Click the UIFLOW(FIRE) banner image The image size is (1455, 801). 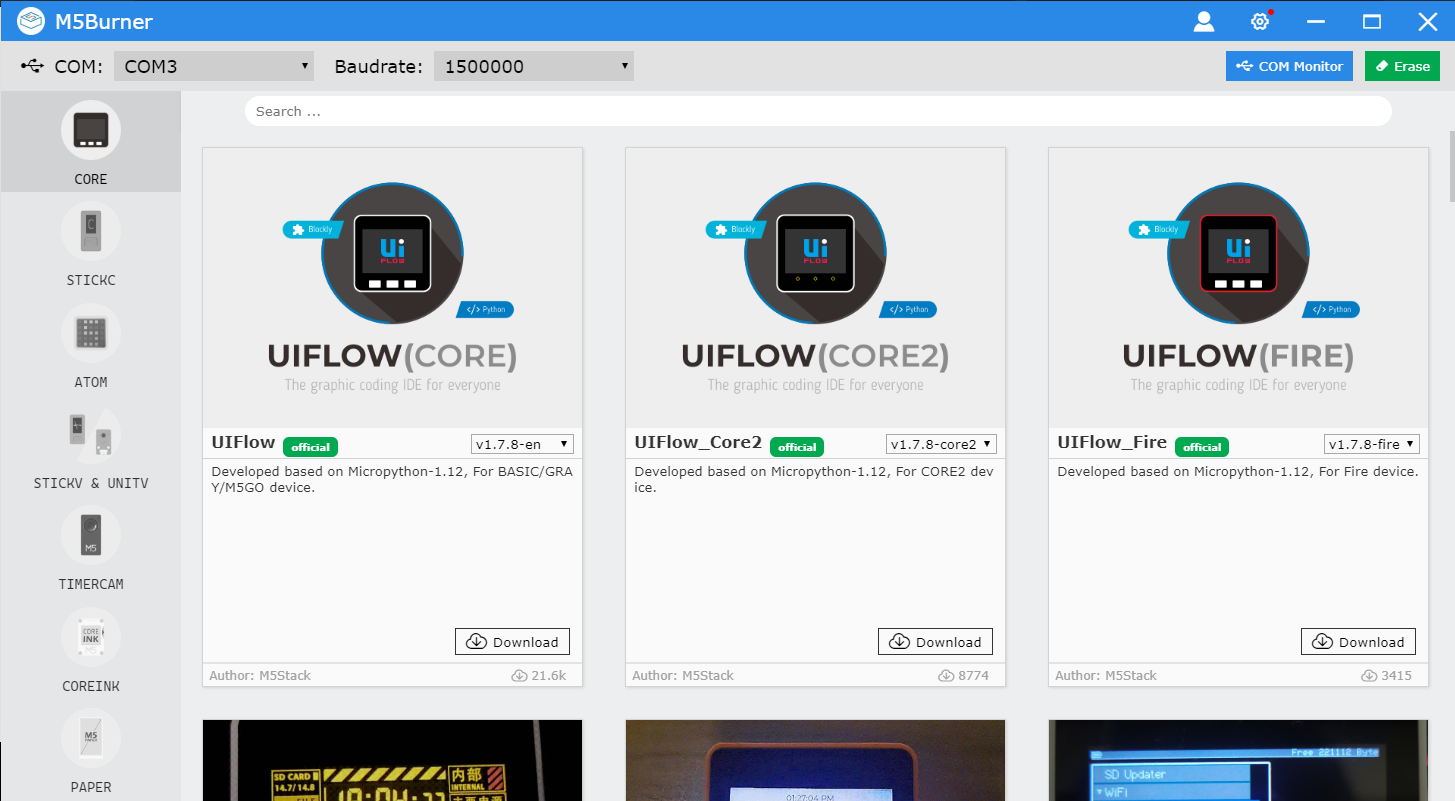click(x=1238, y=288)
